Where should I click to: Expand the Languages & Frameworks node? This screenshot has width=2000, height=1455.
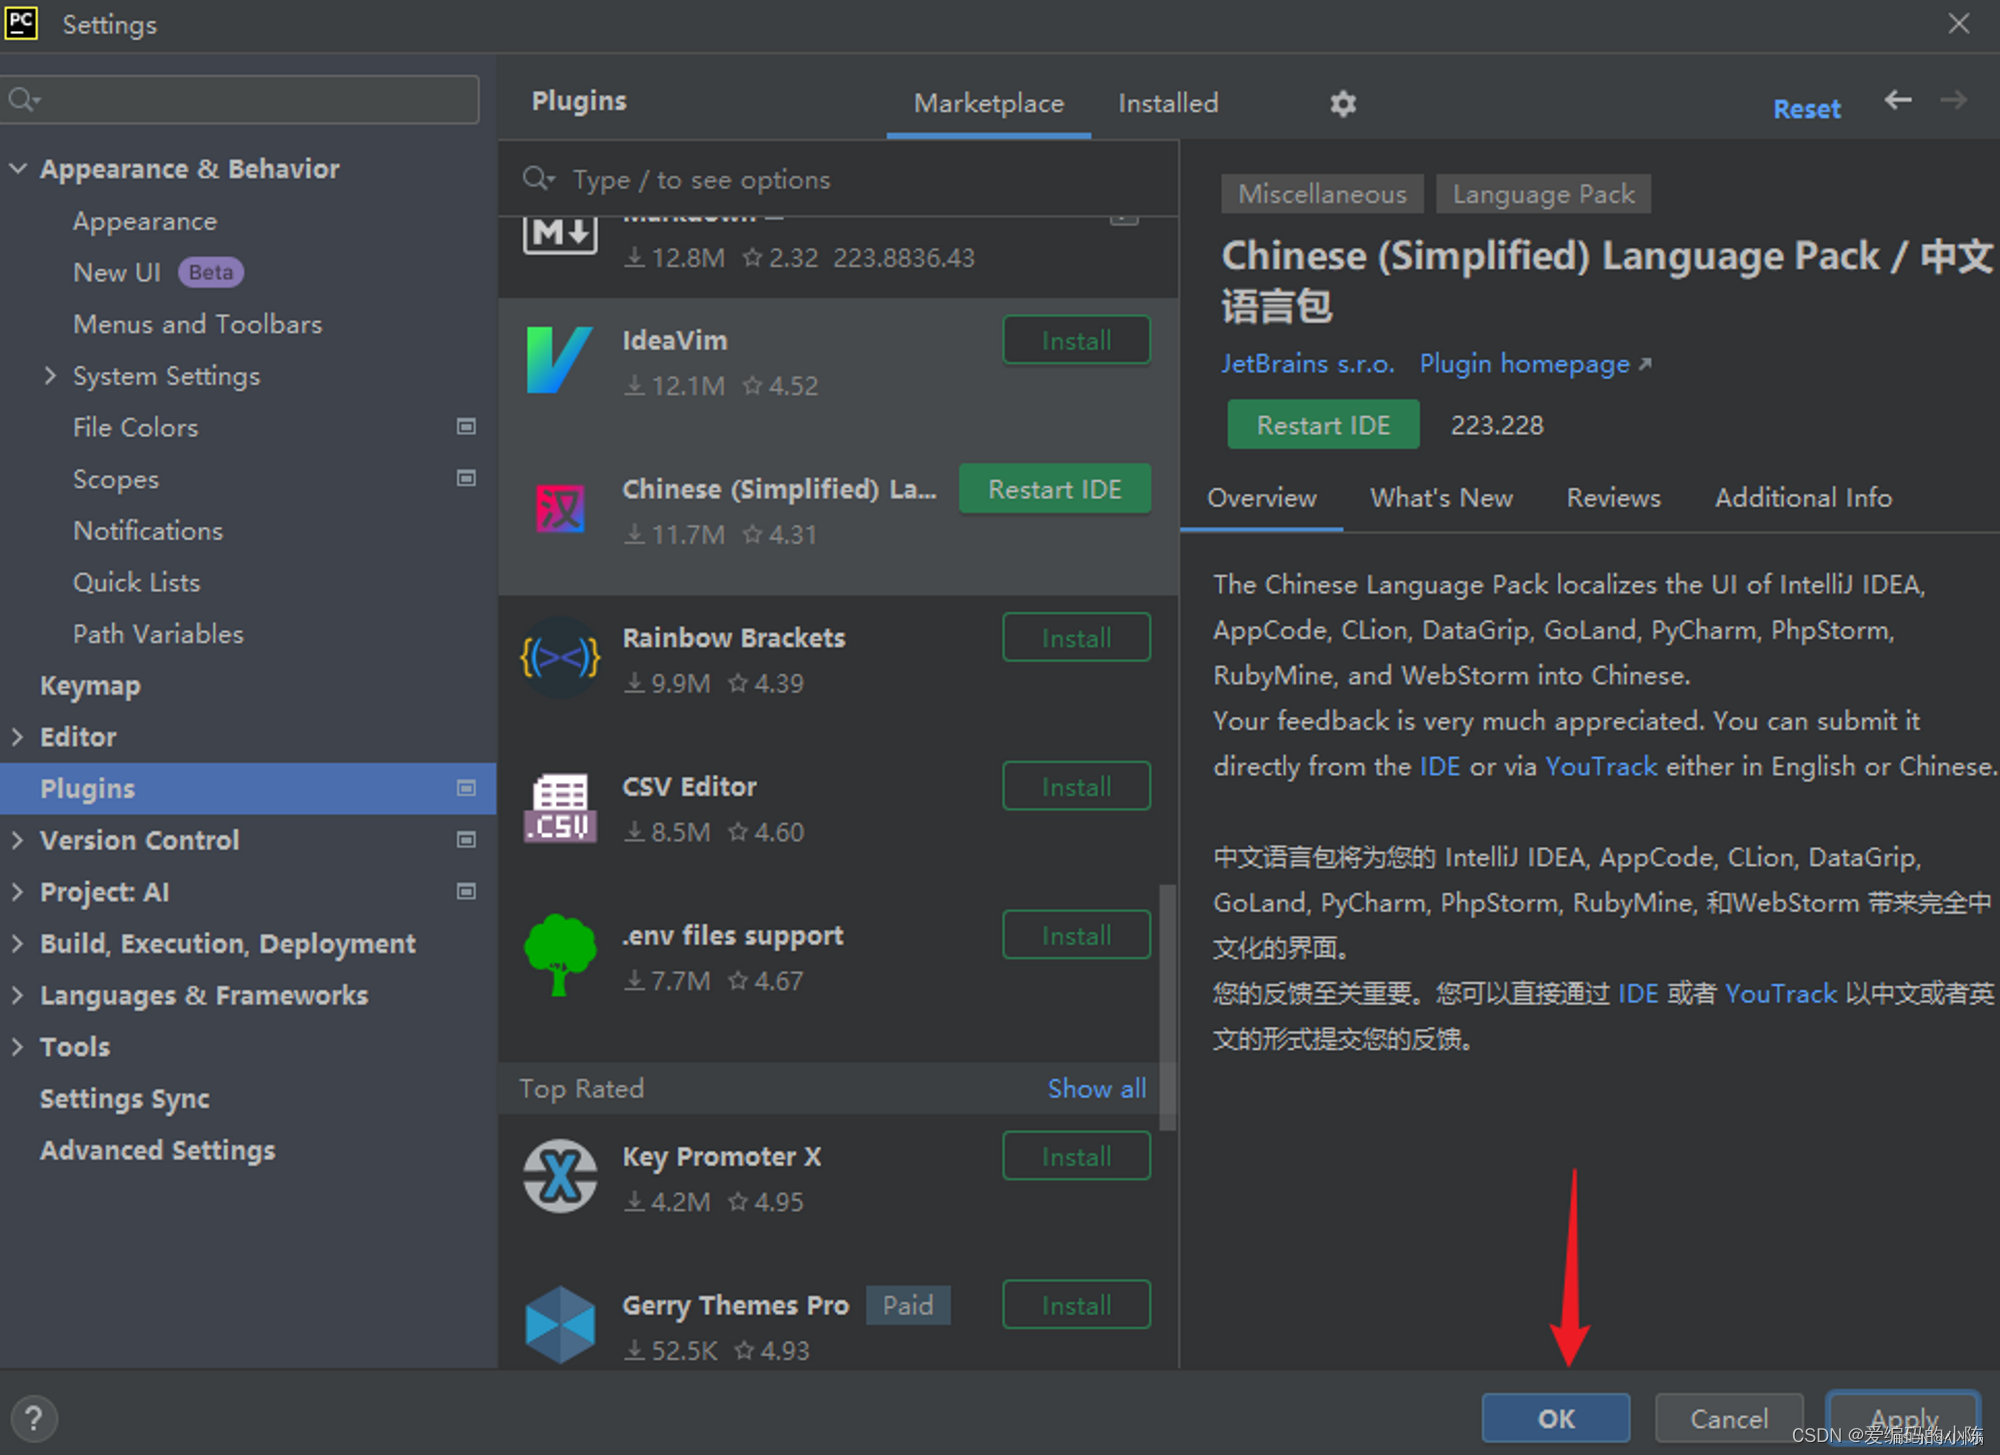(x=18, y=995)
